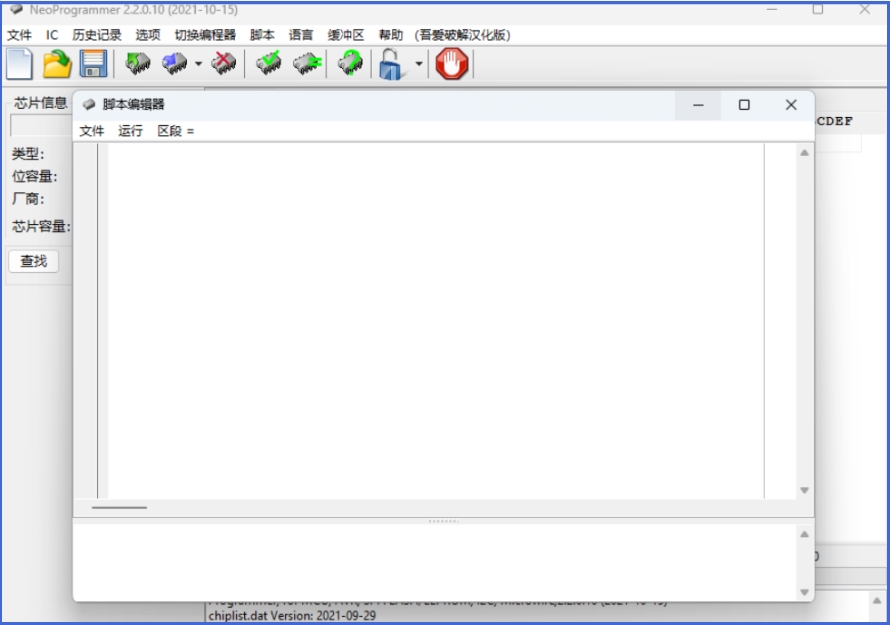This screenshot has height=625, width=890.
Task: Write chip with blue arrow chip icon
Action: pyautogui.click(x=174, y=64)
